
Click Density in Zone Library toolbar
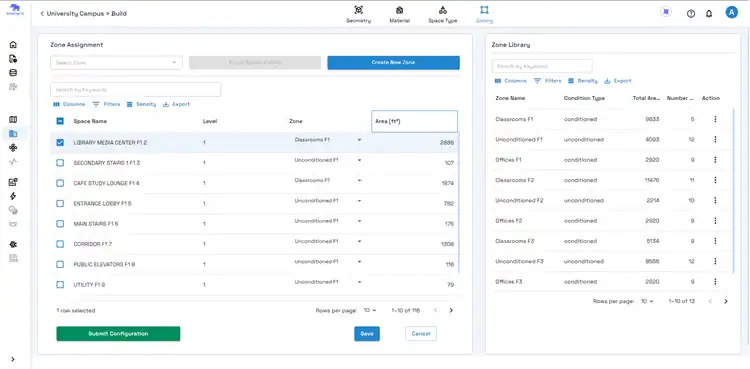[583, 81]
